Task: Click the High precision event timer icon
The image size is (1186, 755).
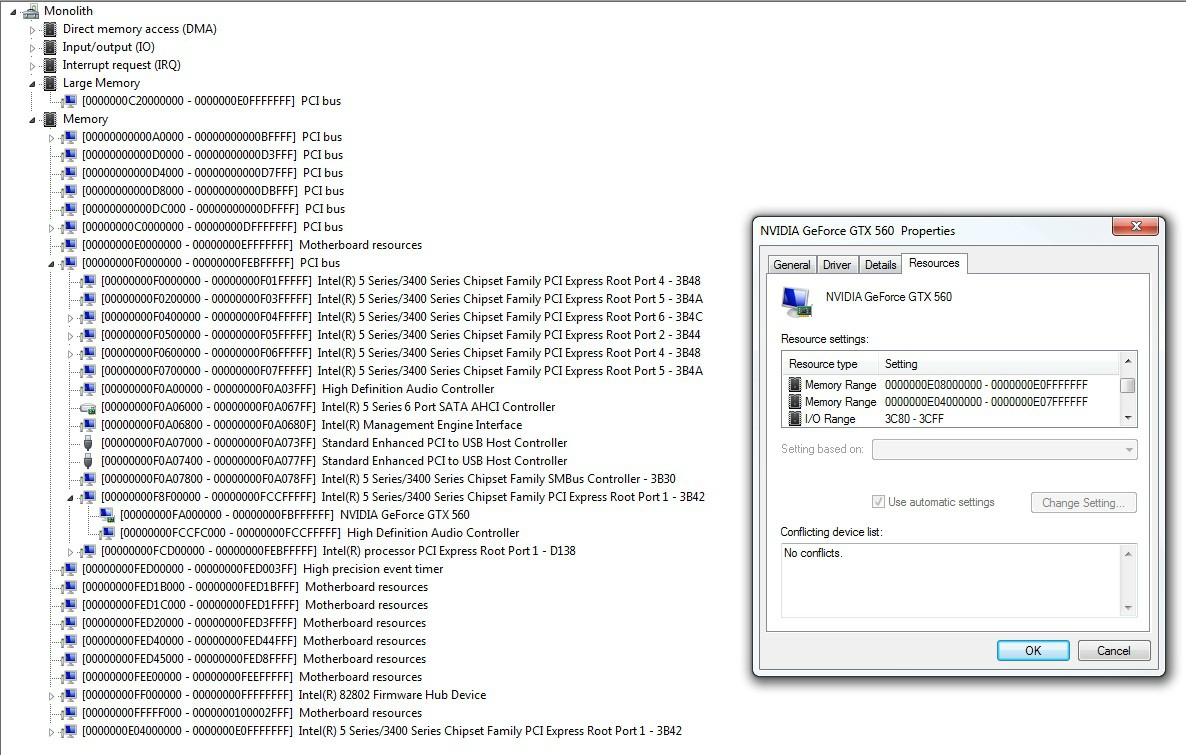Action: tap(69, 569)
